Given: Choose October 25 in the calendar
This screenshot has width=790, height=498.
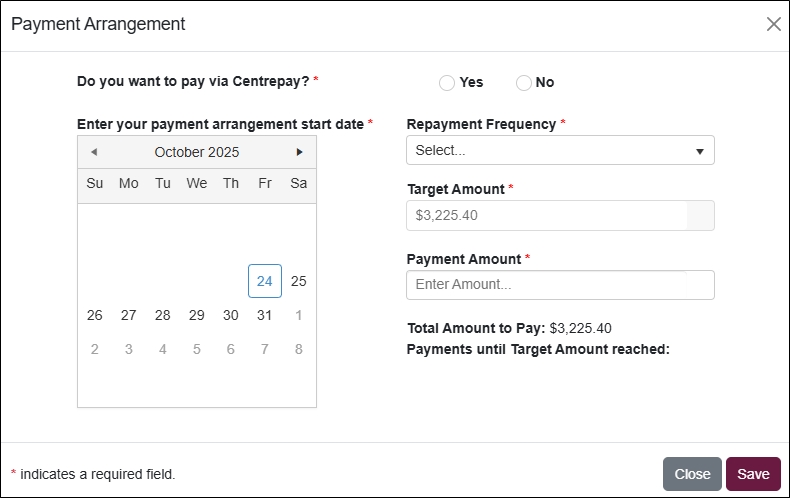Looking at the screenshot, I should [298, 281].
